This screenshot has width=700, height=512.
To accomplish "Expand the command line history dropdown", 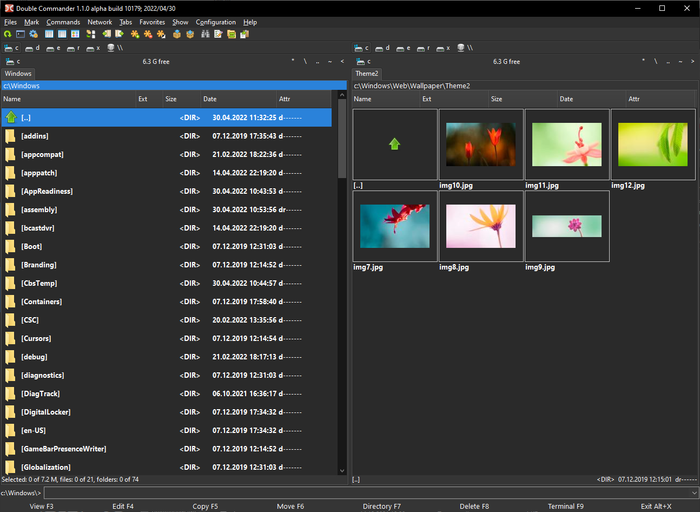I will click(694, 493).
